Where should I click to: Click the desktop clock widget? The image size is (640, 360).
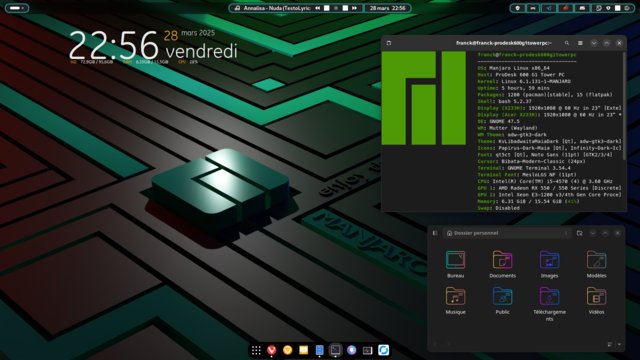[153, 47]
